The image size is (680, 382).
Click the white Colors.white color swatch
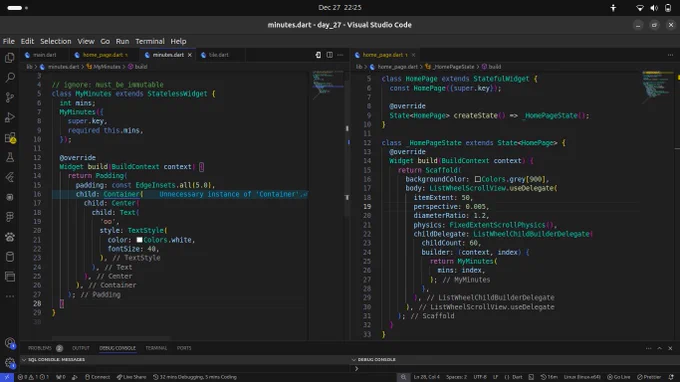tap(139, 240)
